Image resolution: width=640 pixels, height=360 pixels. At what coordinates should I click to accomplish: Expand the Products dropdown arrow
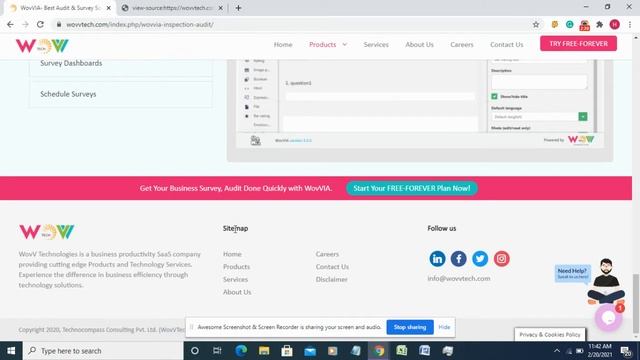344,44
